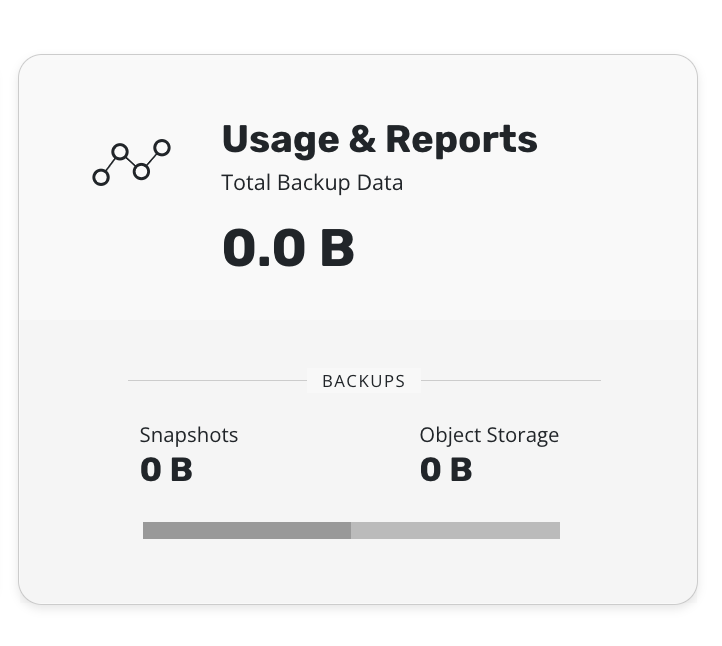722x646 pixels.
Task: Click the top-right node of the graph icon
Action: 162,148
